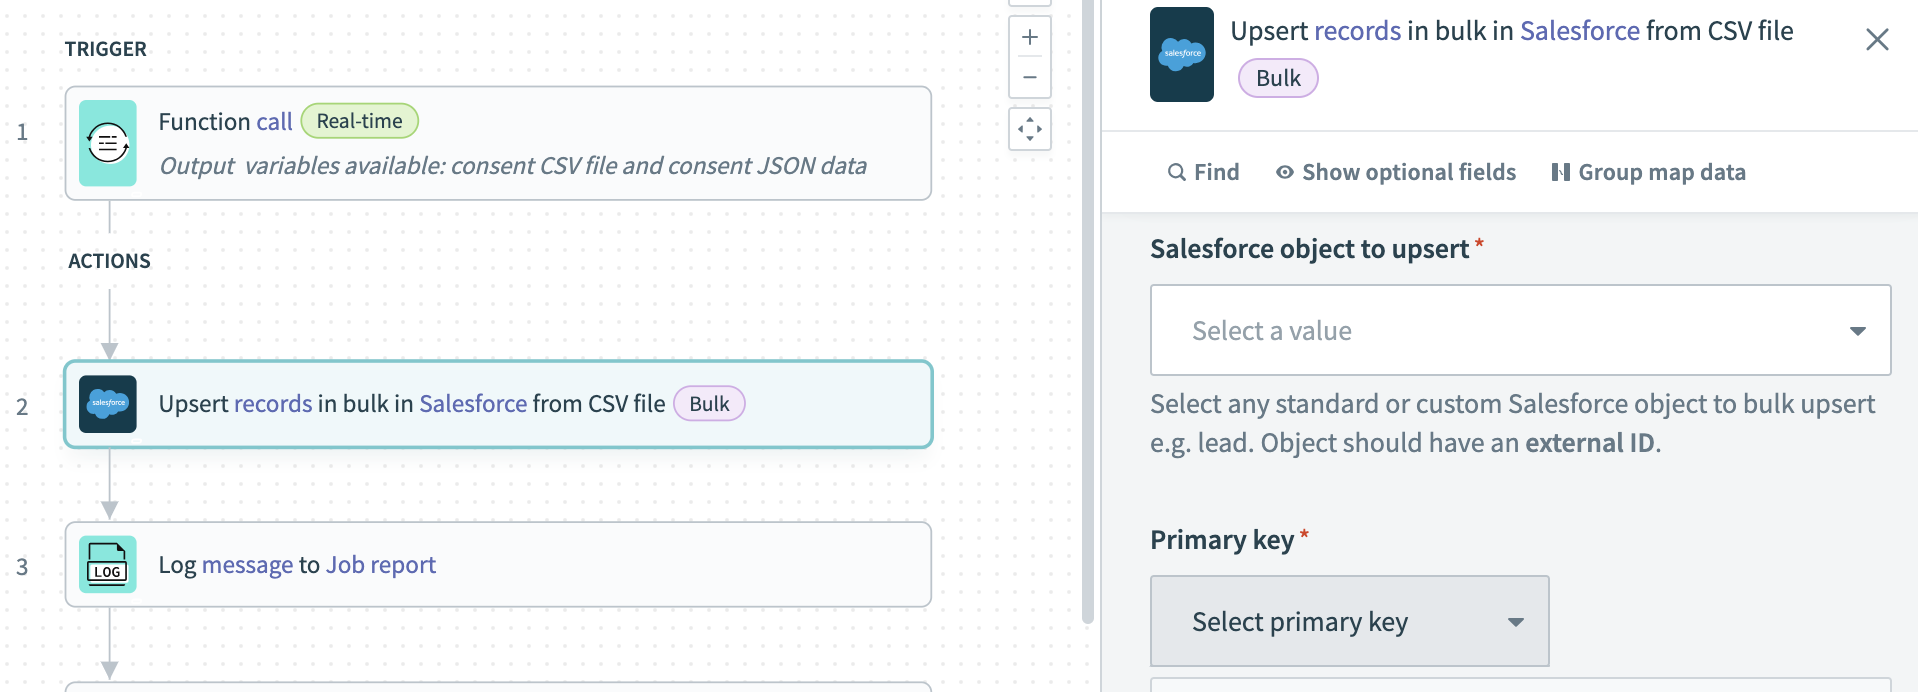
Task: Zoom in on the recipe canvas
Action: click(1030, 38)
